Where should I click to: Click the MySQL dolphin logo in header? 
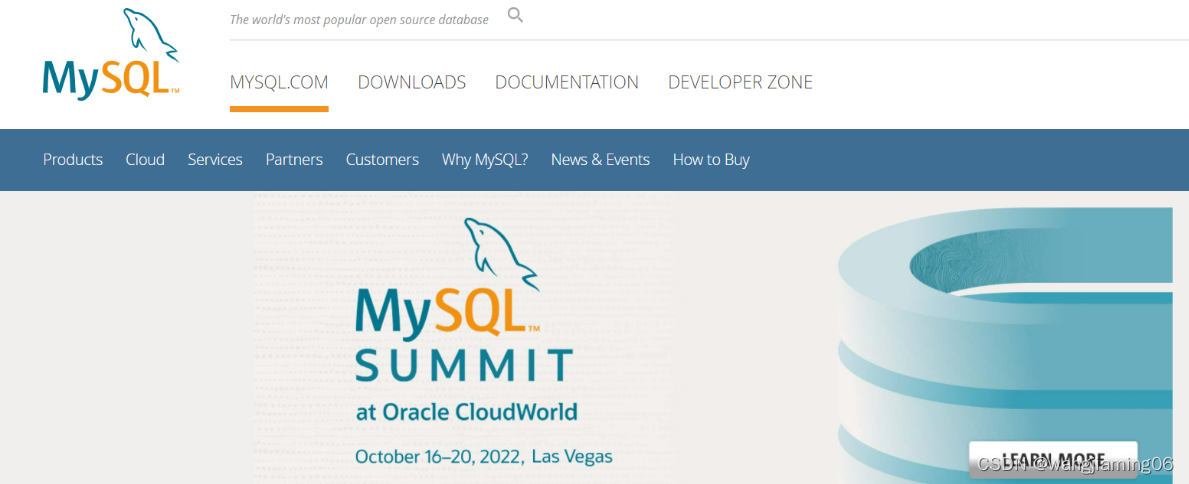(x=111, y=55)
